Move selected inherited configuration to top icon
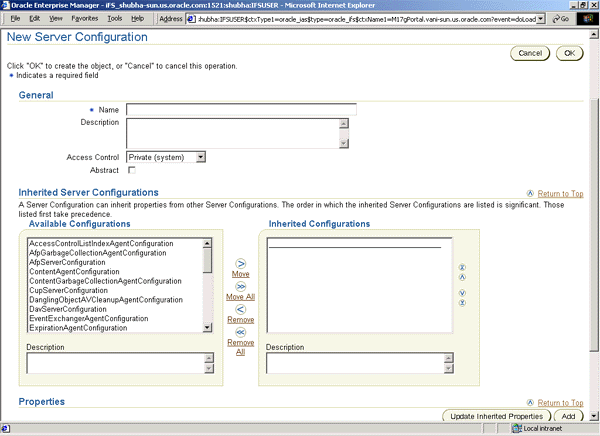 point(462,267)
